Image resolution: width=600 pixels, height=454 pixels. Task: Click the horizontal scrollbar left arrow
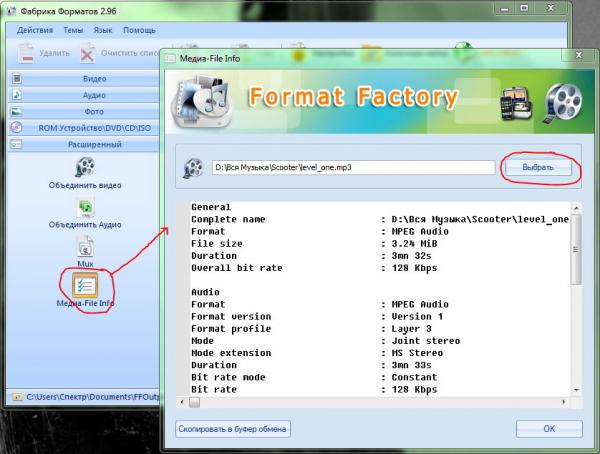click(x=182, y=402)
